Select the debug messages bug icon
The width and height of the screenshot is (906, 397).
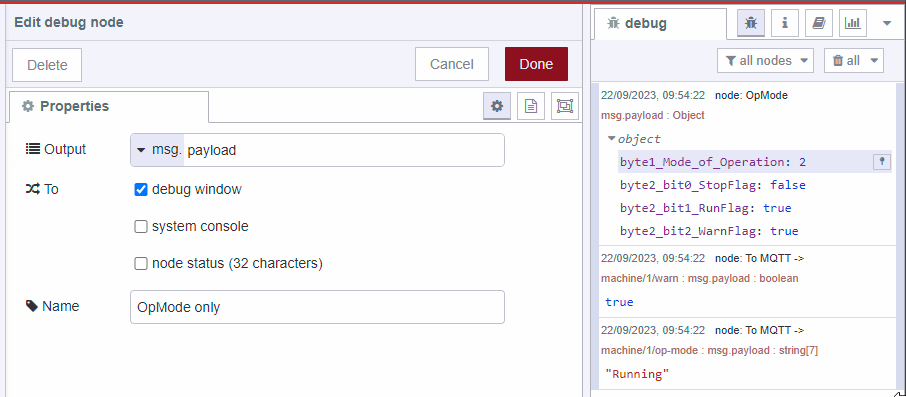coord(751,23)
